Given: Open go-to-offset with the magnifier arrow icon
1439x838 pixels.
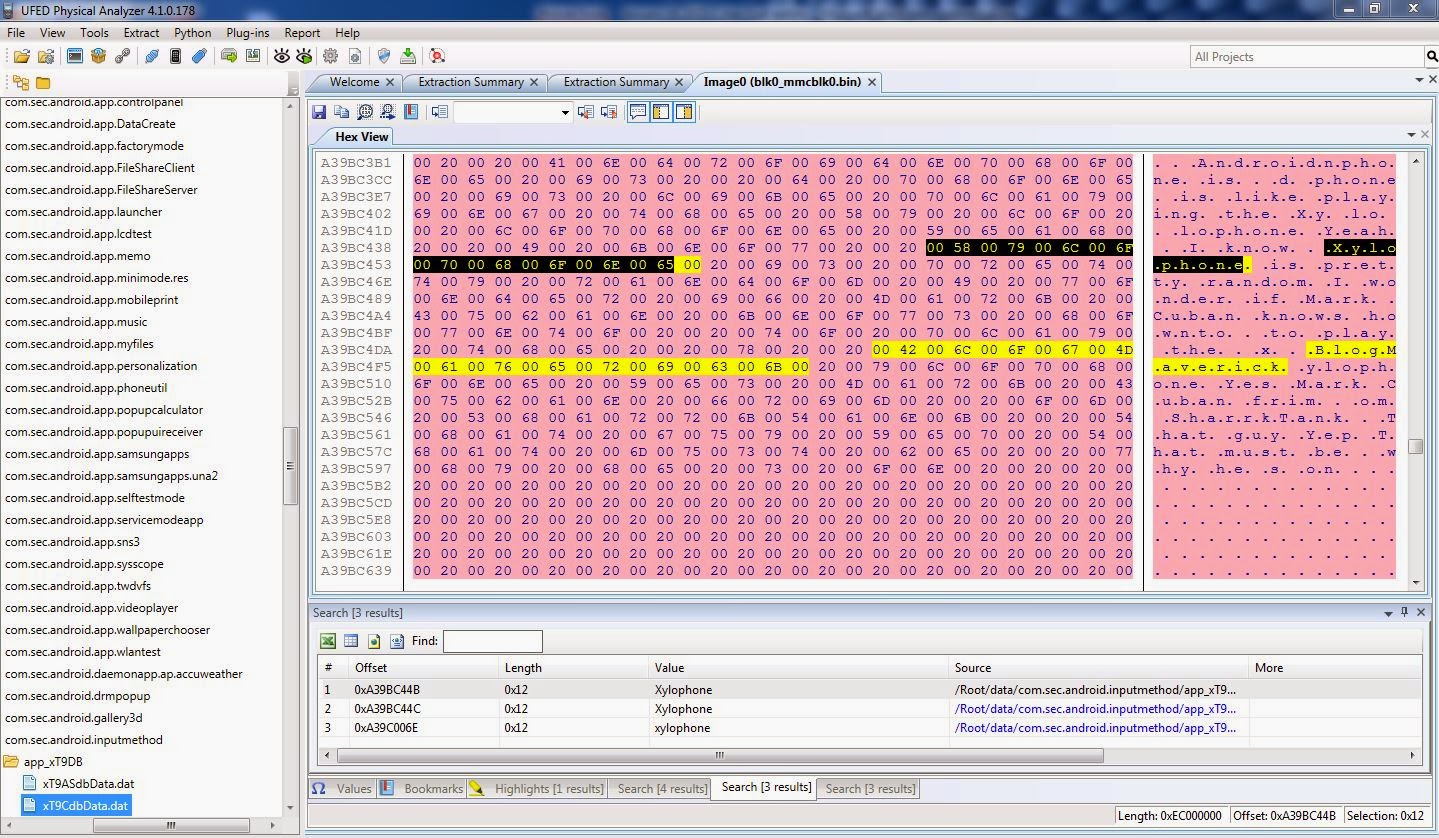Looking at the screenshot, I should pos(387,112).
